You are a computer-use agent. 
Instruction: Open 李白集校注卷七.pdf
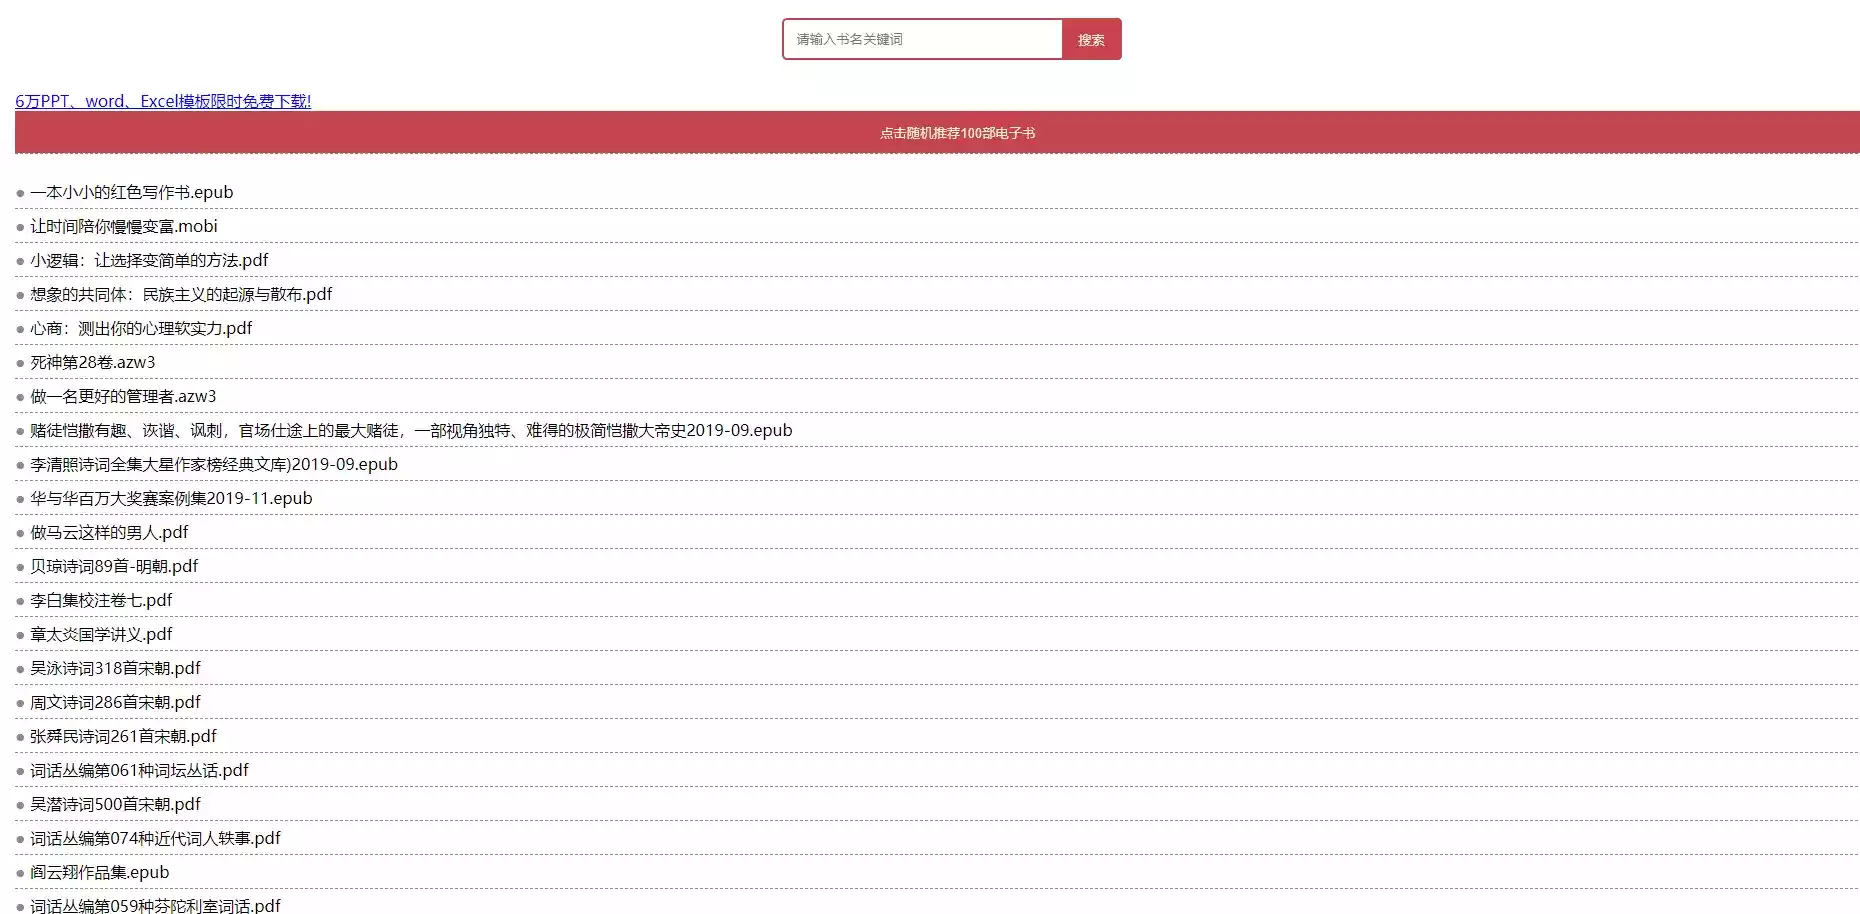101,600
